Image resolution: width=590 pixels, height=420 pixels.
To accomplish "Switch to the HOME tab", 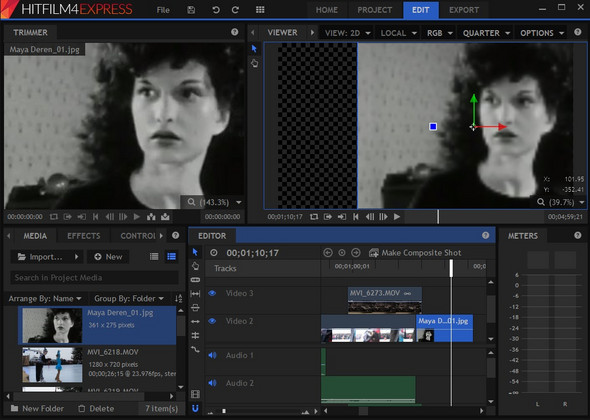I will point(327,10).
